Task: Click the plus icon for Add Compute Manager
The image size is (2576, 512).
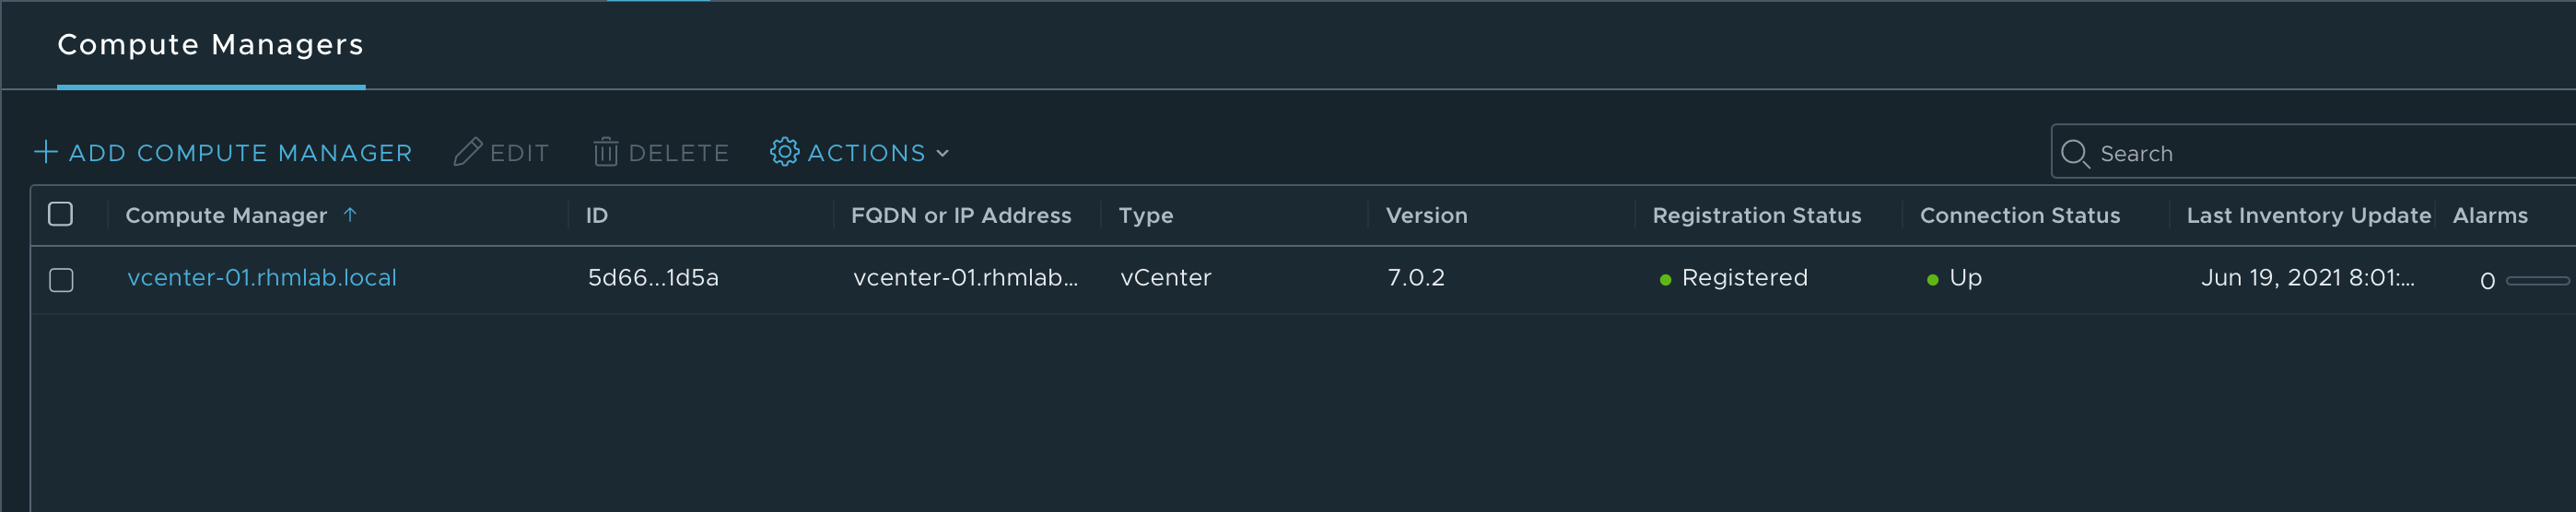Action: click(x=46, y=152)
